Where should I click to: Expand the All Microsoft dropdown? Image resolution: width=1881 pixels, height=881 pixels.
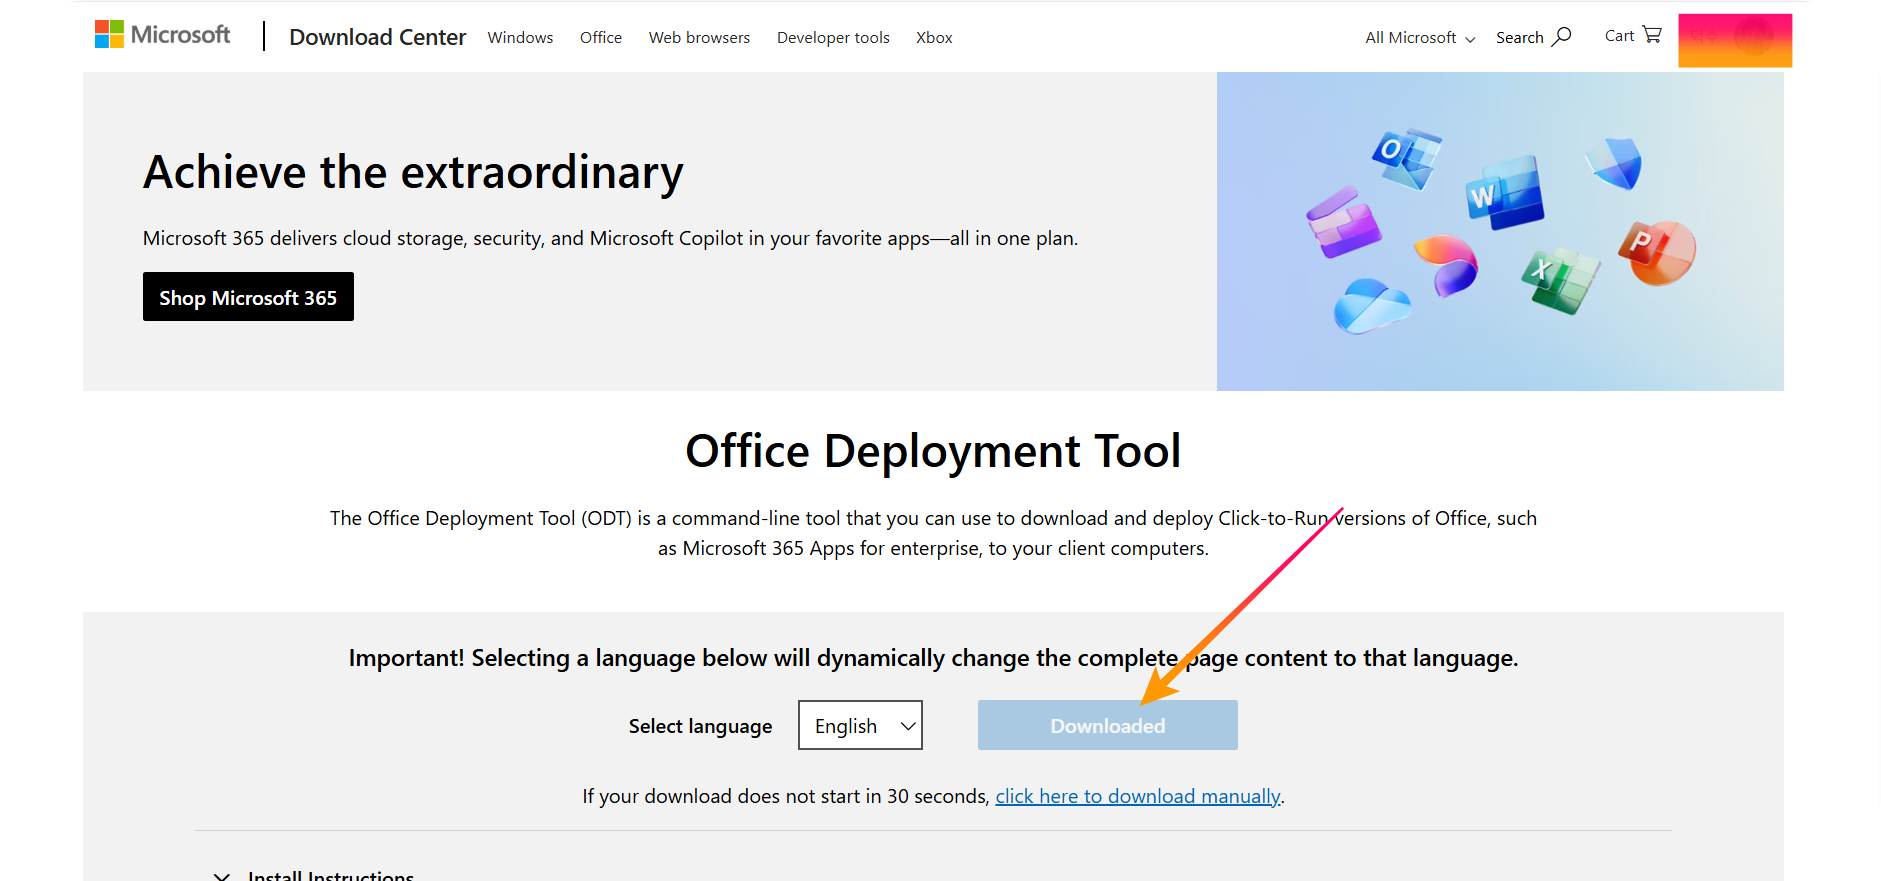(1420, 37)
